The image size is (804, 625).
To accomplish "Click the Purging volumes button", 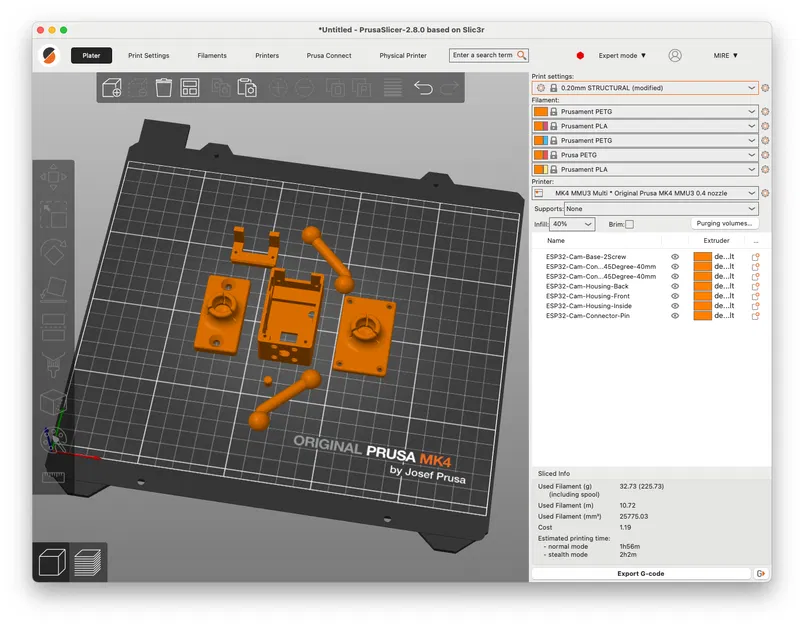I will click(x=724, y=224).
